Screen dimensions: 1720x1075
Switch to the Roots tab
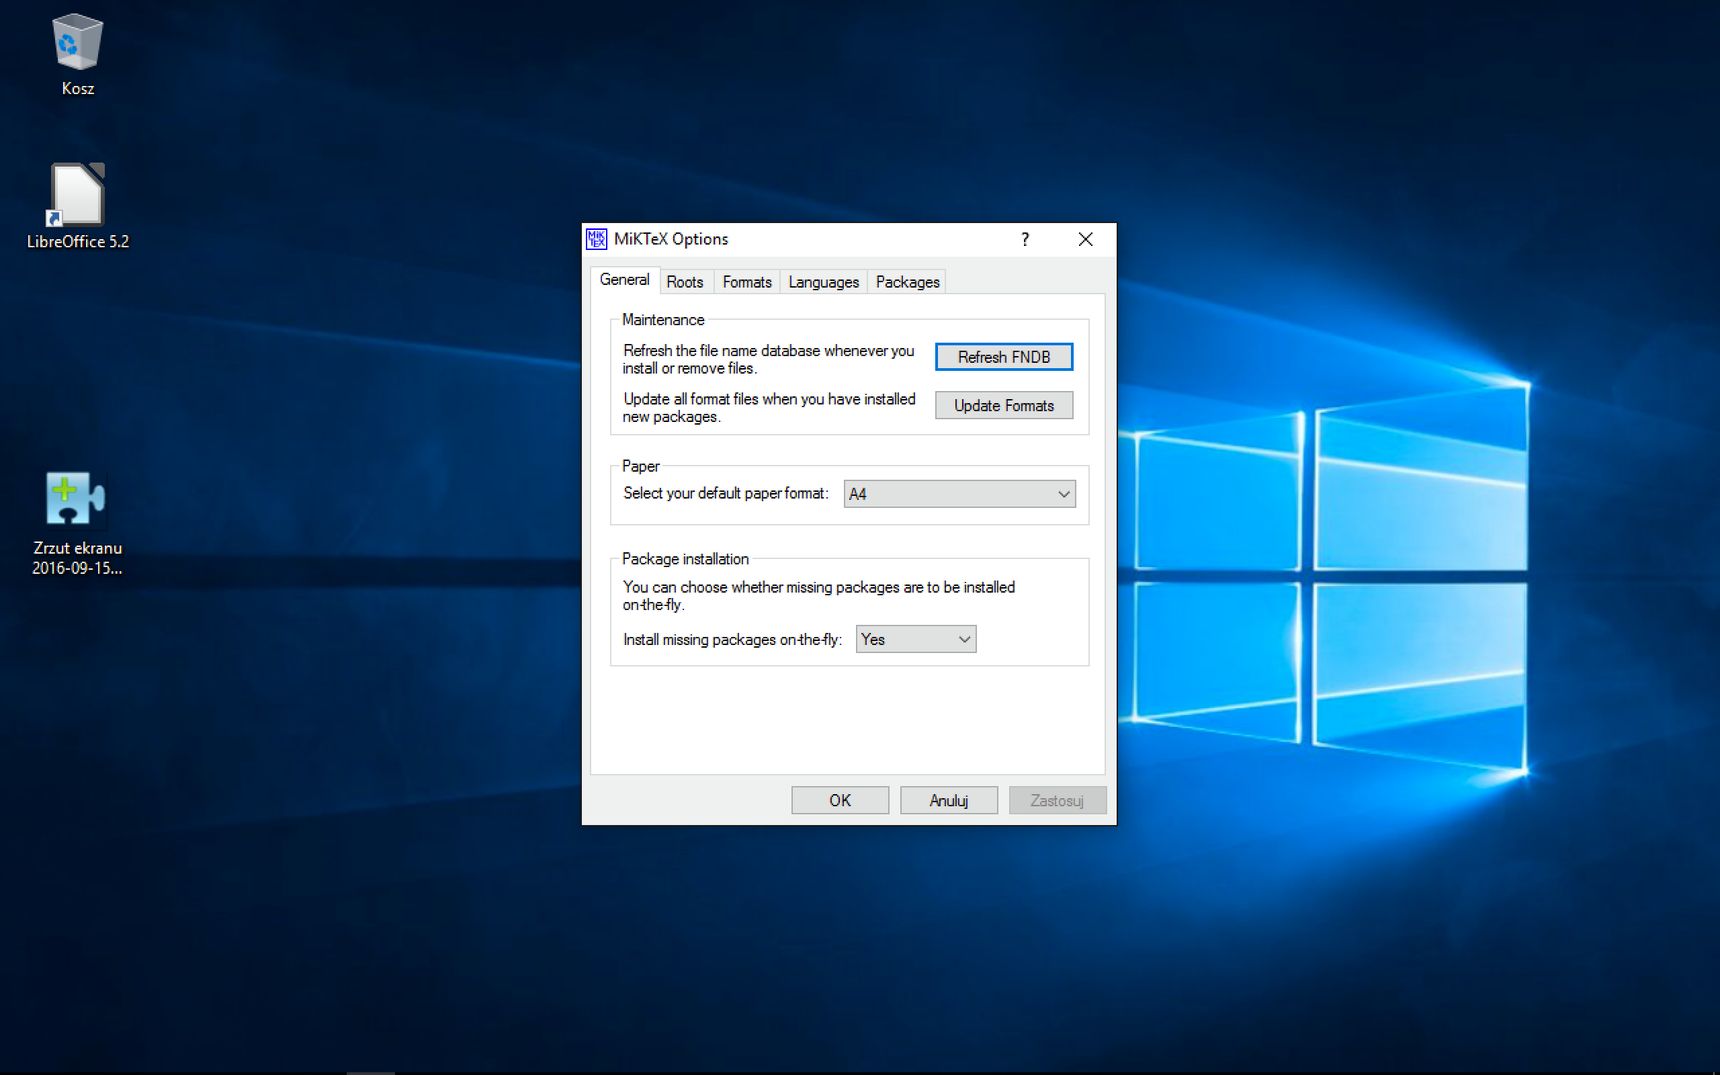(x=685, y=282)
